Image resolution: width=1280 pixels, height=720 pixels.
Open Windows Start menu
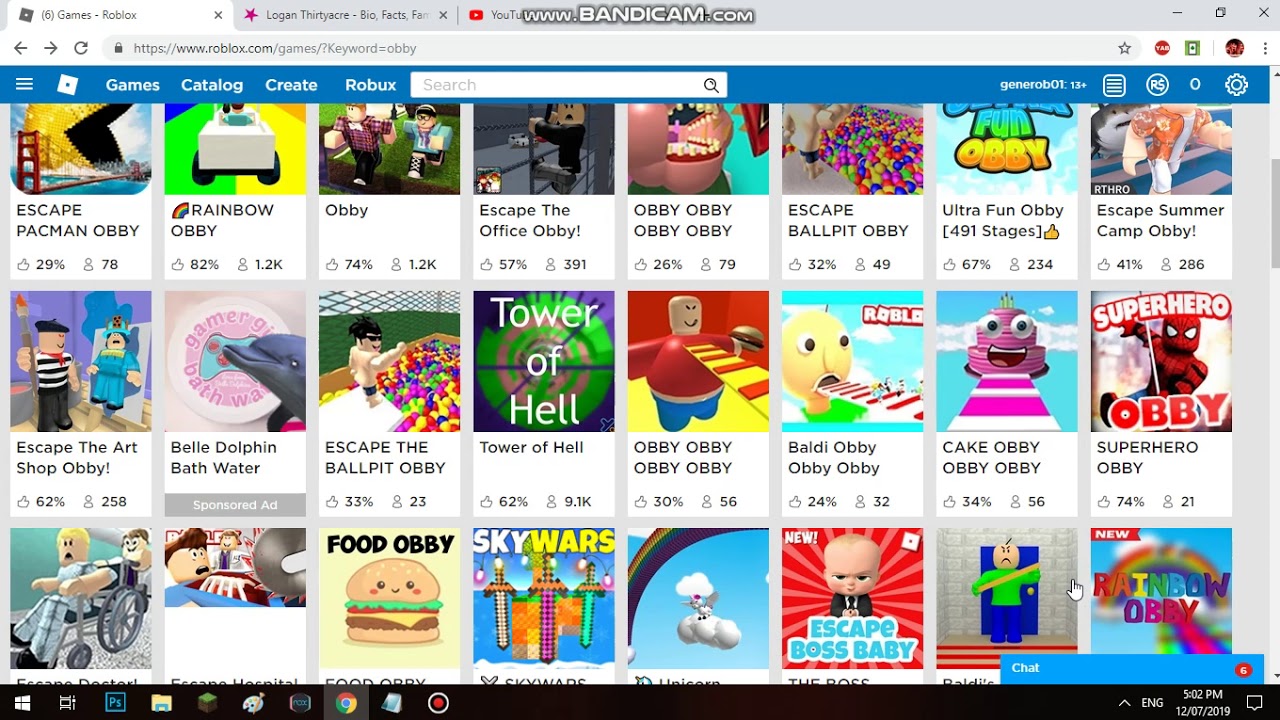21,703
